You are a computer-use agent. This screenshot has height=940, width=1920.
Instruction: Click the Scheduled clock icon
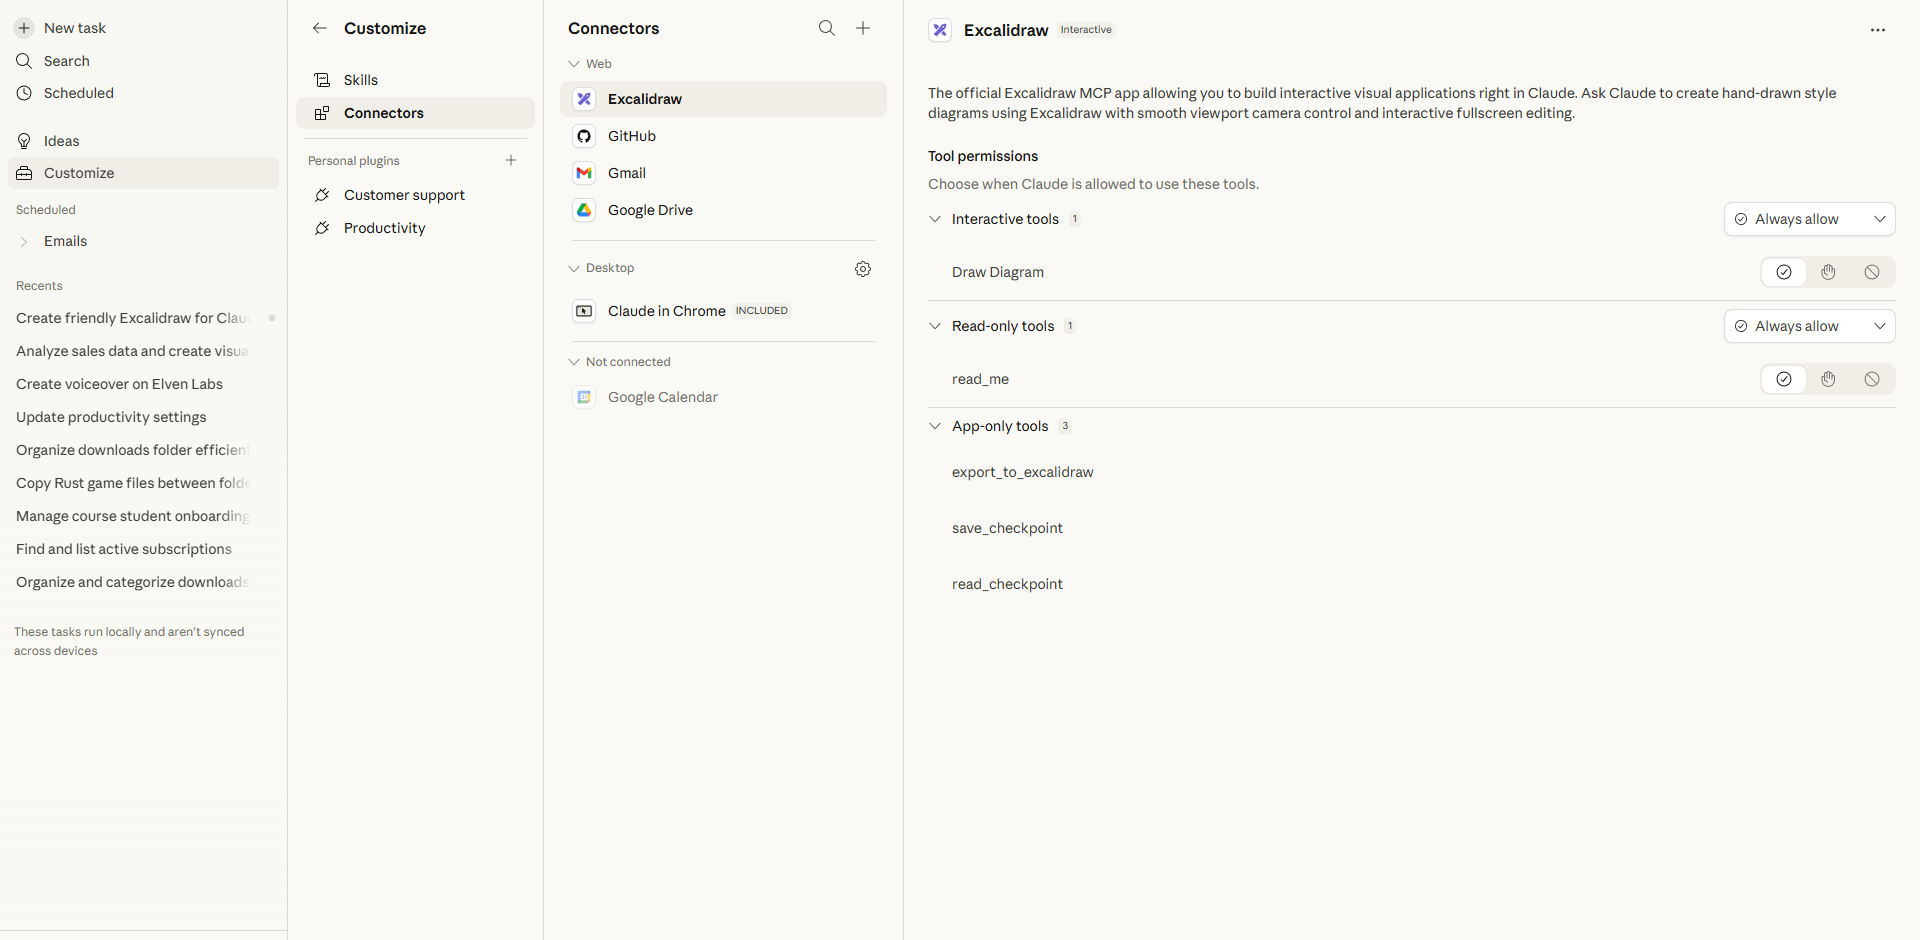24,93
